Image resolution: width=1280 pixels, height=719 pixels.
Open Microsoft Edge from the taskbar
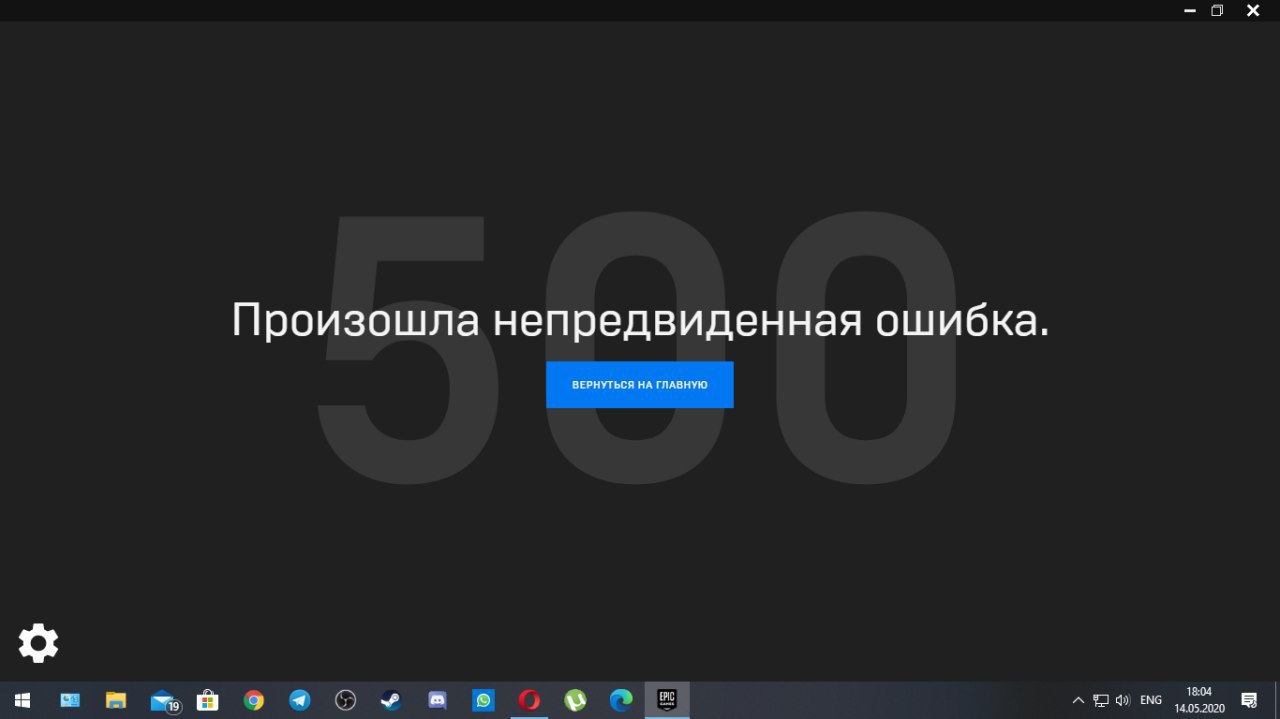point(621,700)
